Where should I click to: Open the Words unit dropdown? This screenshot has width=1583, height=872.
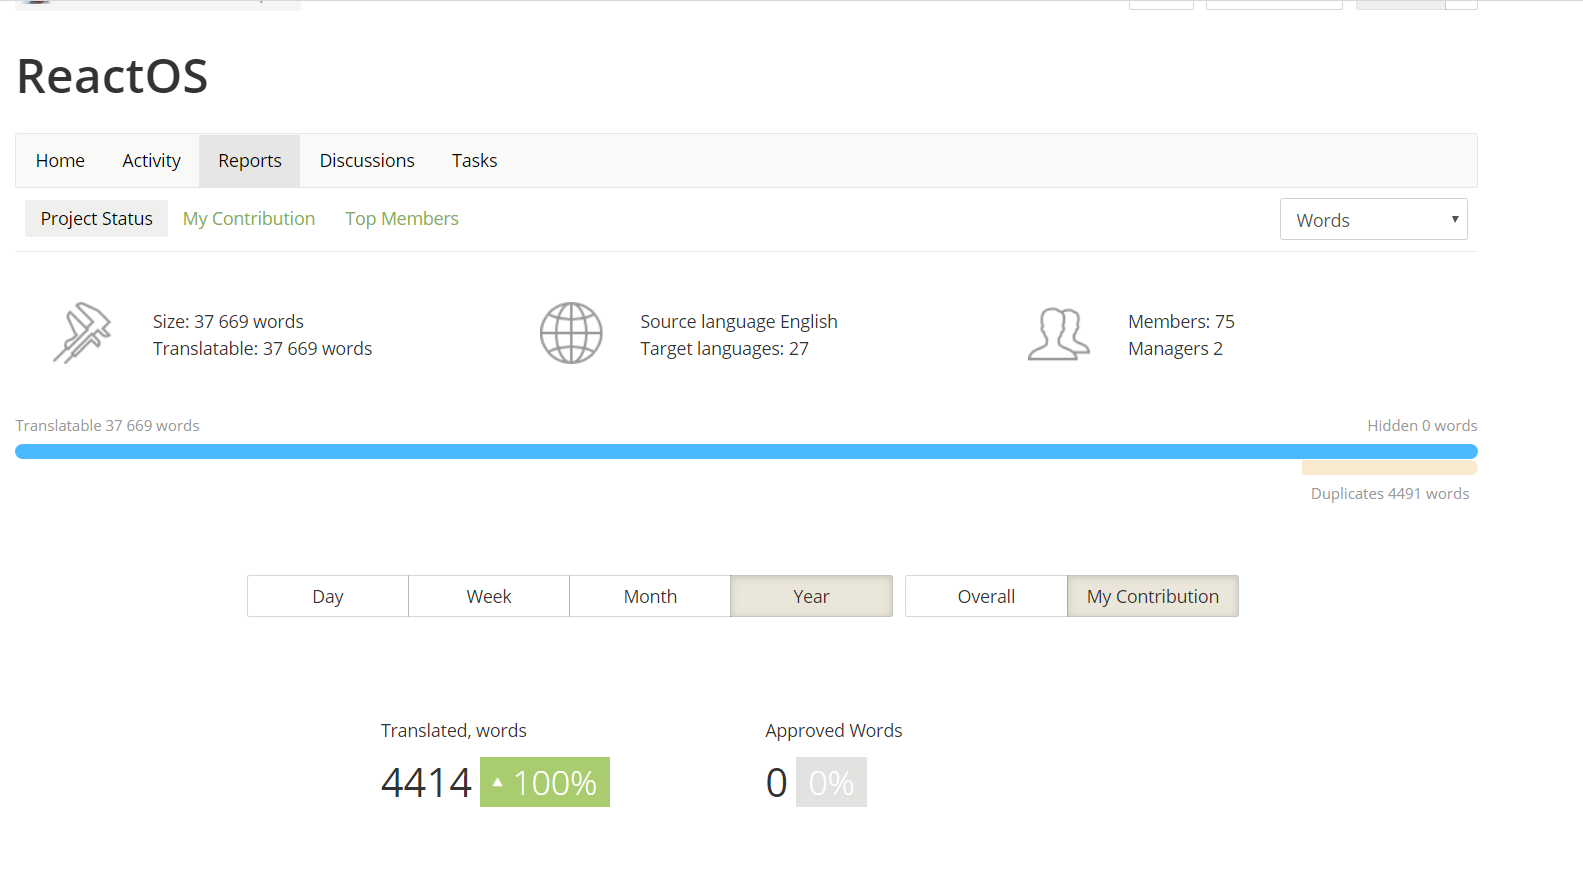[x=1373, y=220]
